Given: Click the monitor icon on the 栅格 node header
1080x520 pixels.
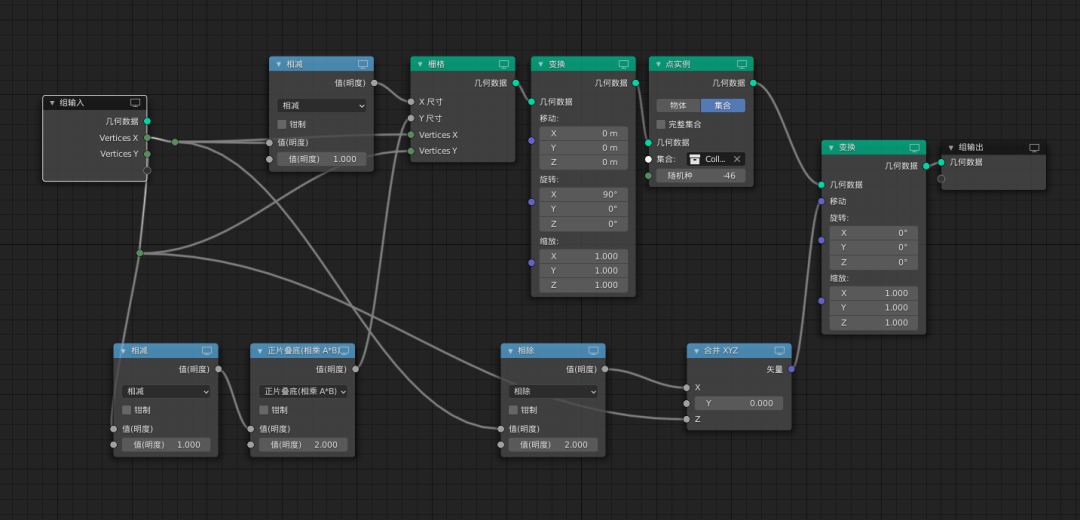Looking at the screenshot, I should (x=504, y=64).
